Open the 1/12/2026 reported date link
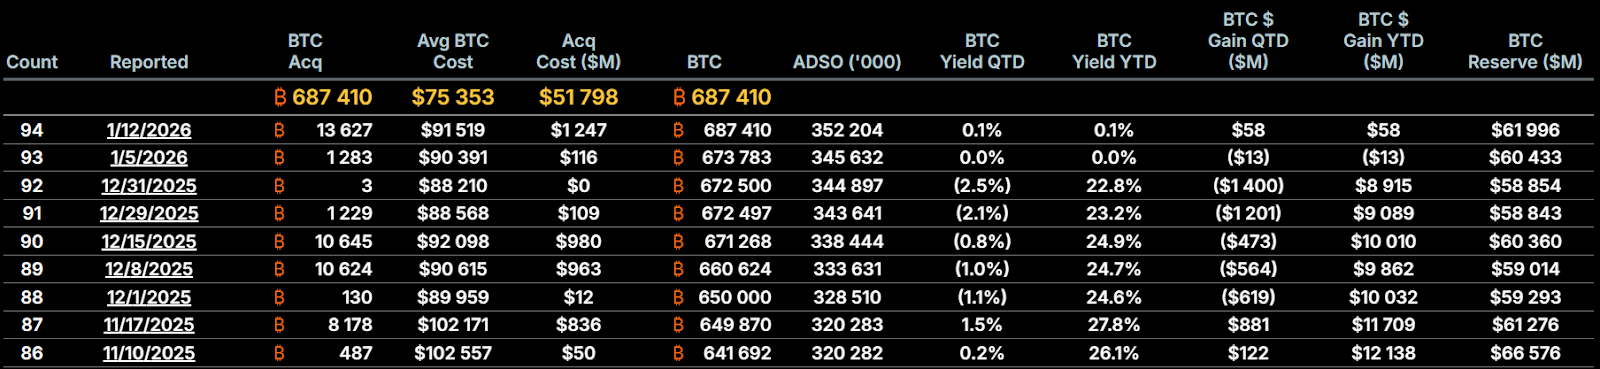This screenshot has width=1600, height=369. [149, 130]
